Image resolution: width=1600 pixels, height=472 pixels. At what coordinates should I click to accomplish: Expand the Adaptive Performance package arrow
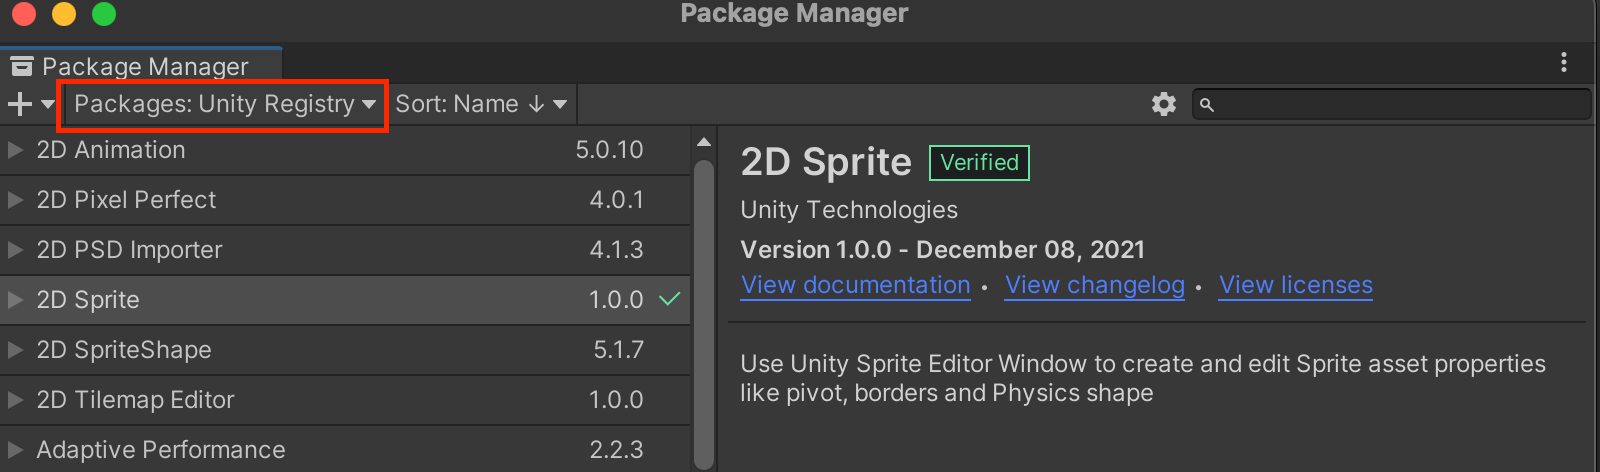click(x=15, y=450)
